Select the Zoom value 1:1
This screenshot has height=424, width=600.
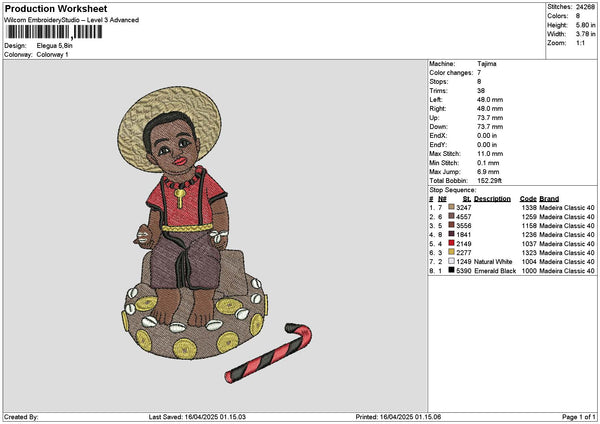coord(580,43)
